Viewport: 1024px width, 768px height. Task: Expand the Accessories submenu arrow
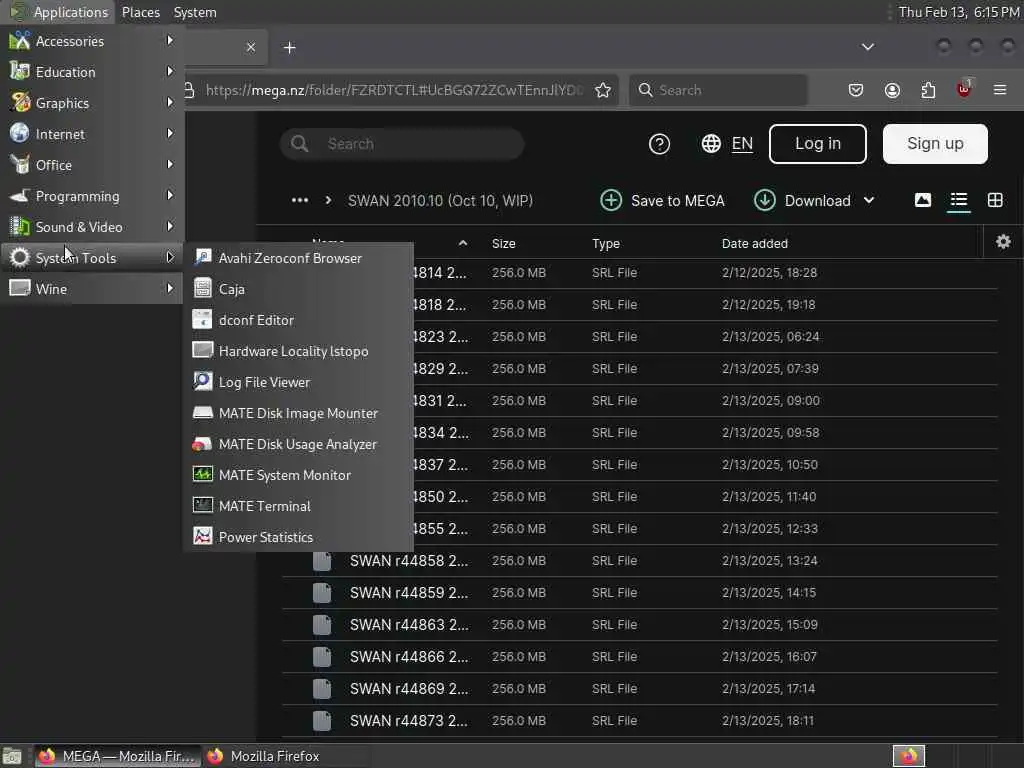pos(170,40)
